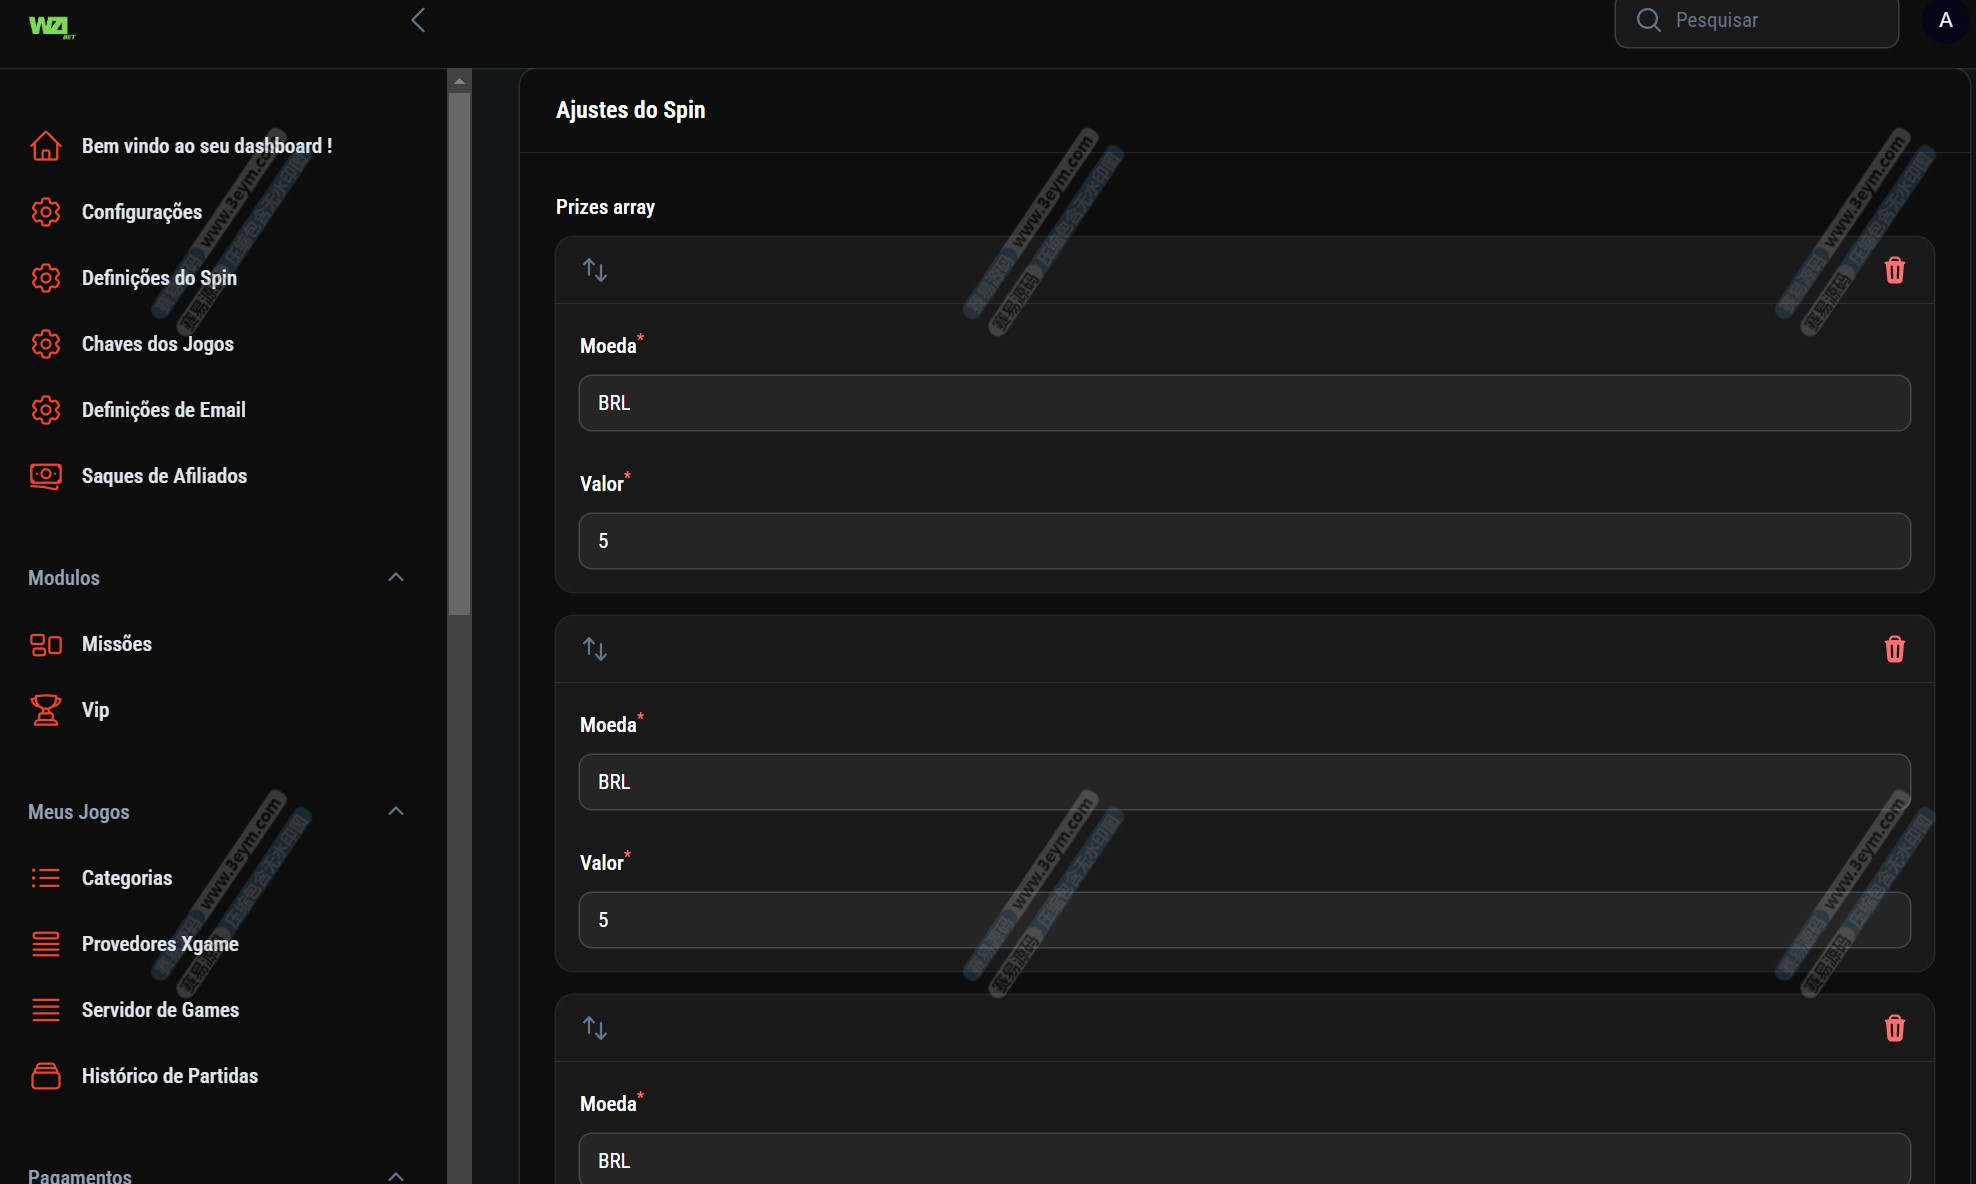Collapse the sidebar with back chevron
This screenshot has height=1184, width=1976.
coord(418,20)
